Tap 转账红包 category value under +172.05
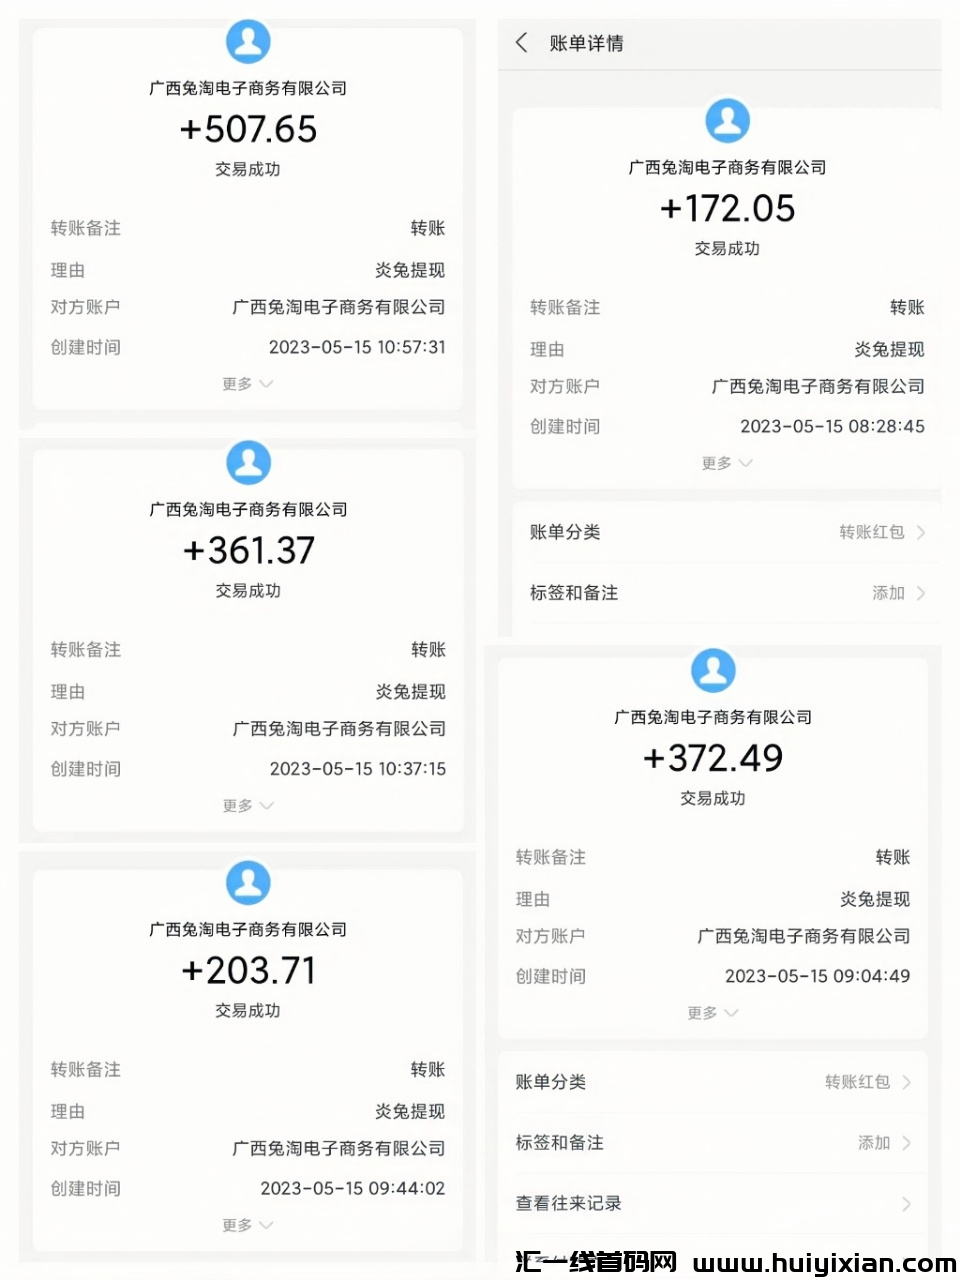 [x=872, y=532]
